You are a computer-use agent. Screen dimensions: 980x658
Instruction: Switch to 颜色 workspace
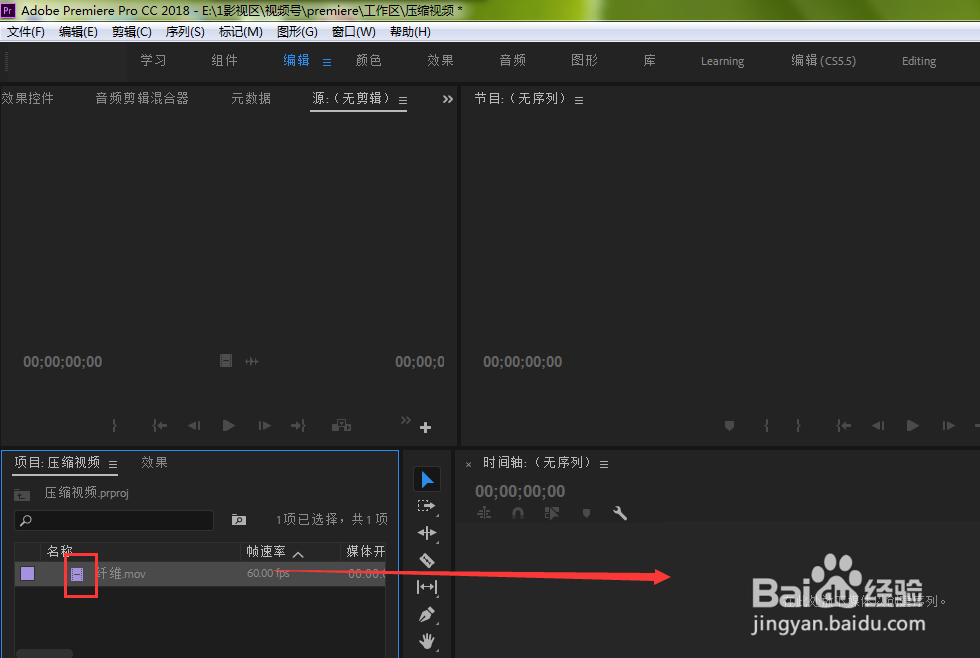368,61
